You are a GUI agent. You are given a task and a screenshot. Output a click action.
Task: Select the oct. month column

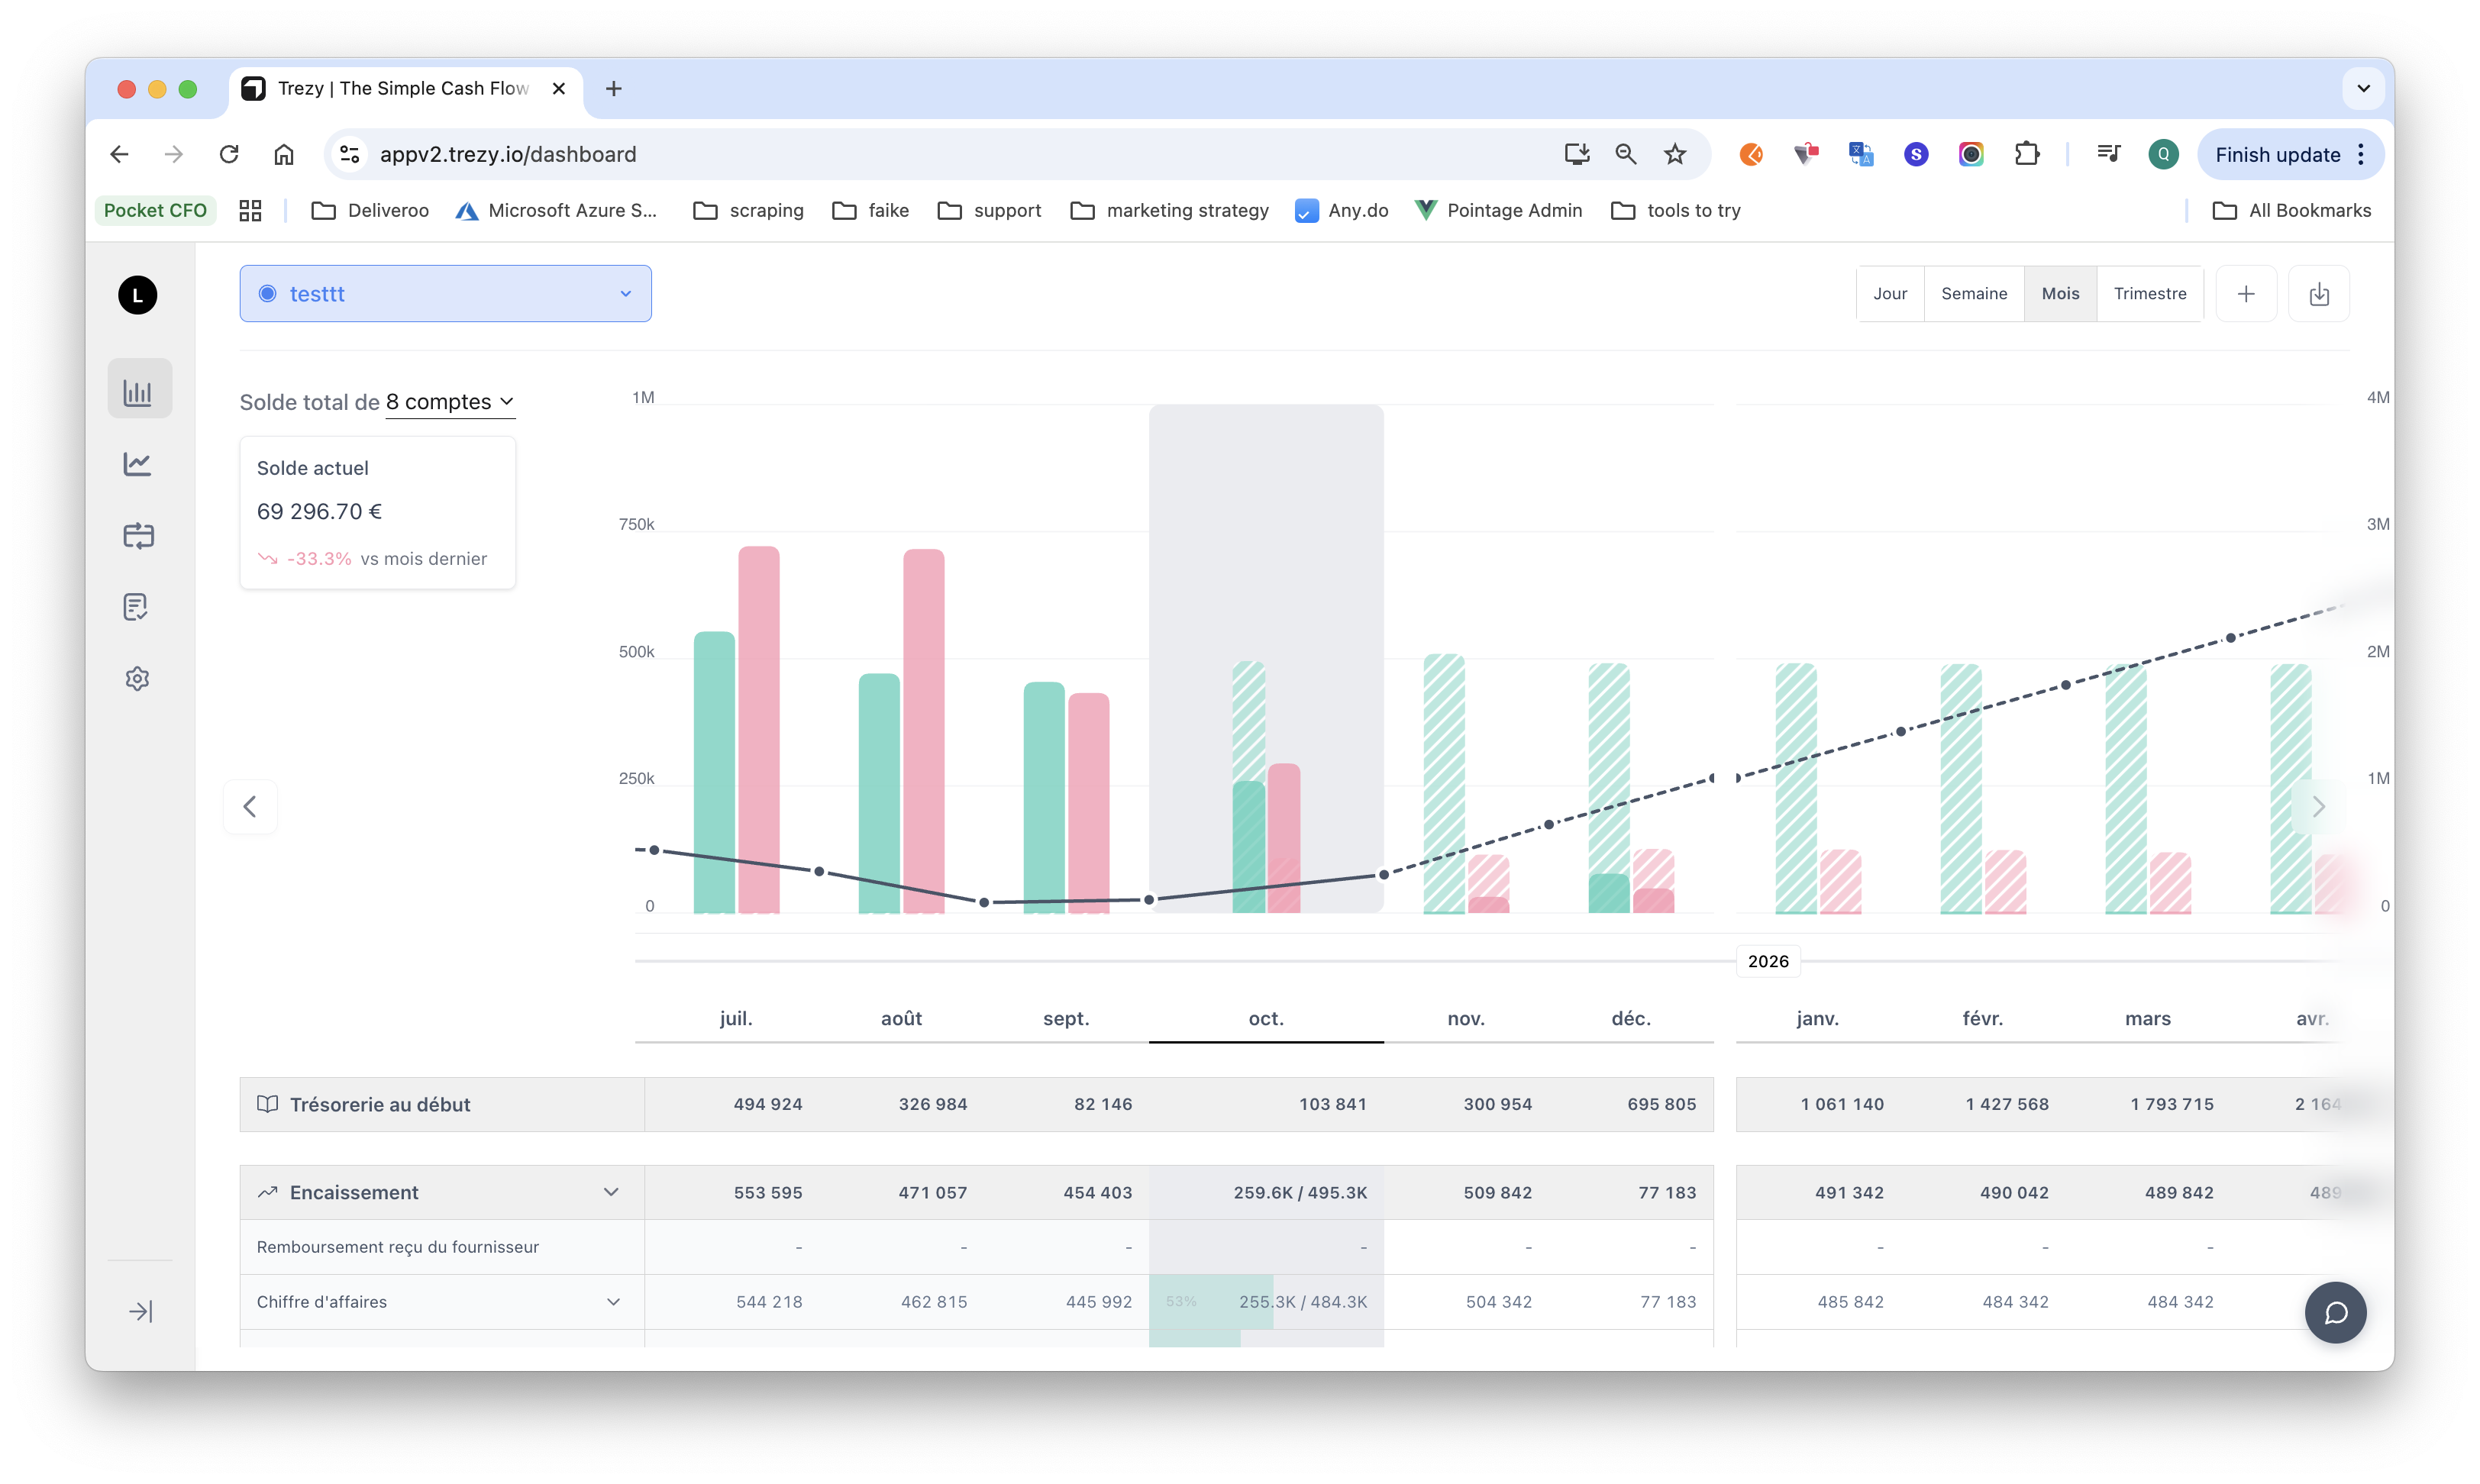1265,1018
